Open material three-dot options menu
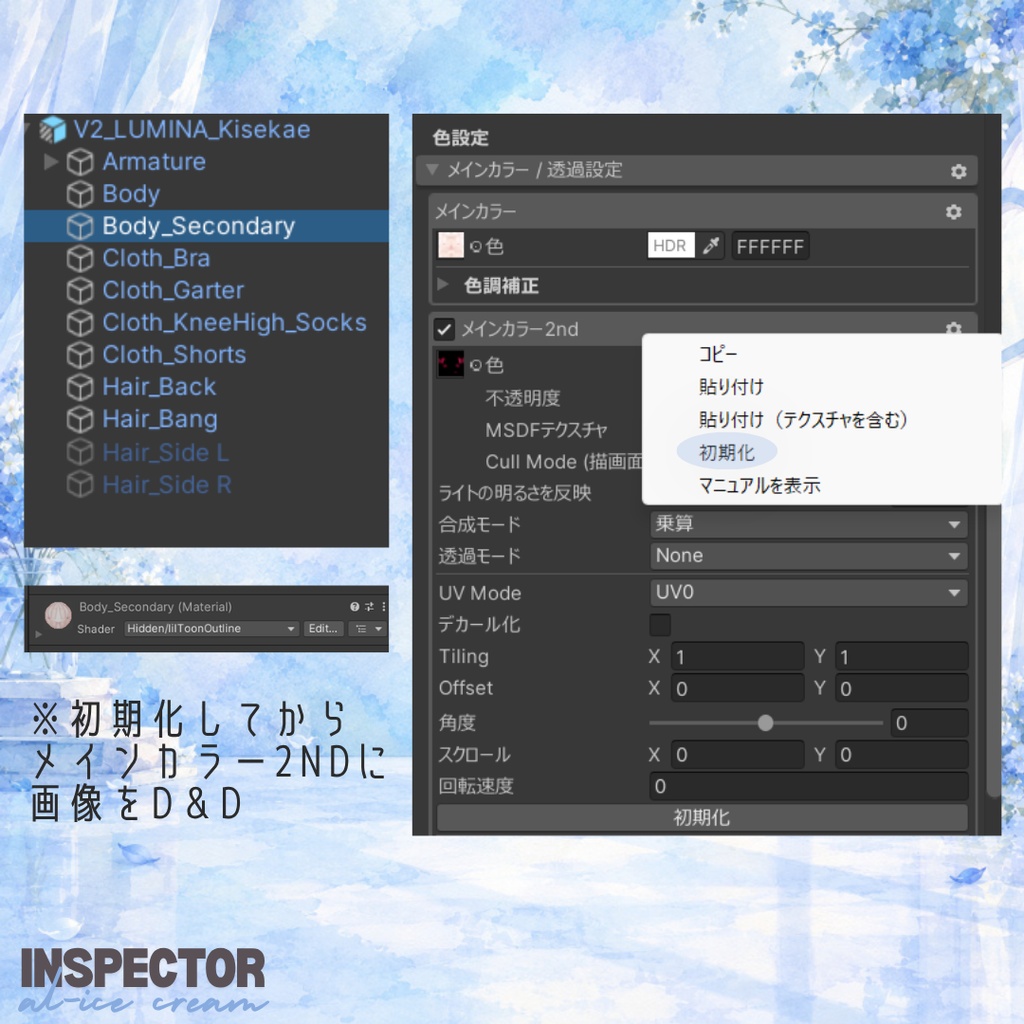 click(x=383, y=607)
